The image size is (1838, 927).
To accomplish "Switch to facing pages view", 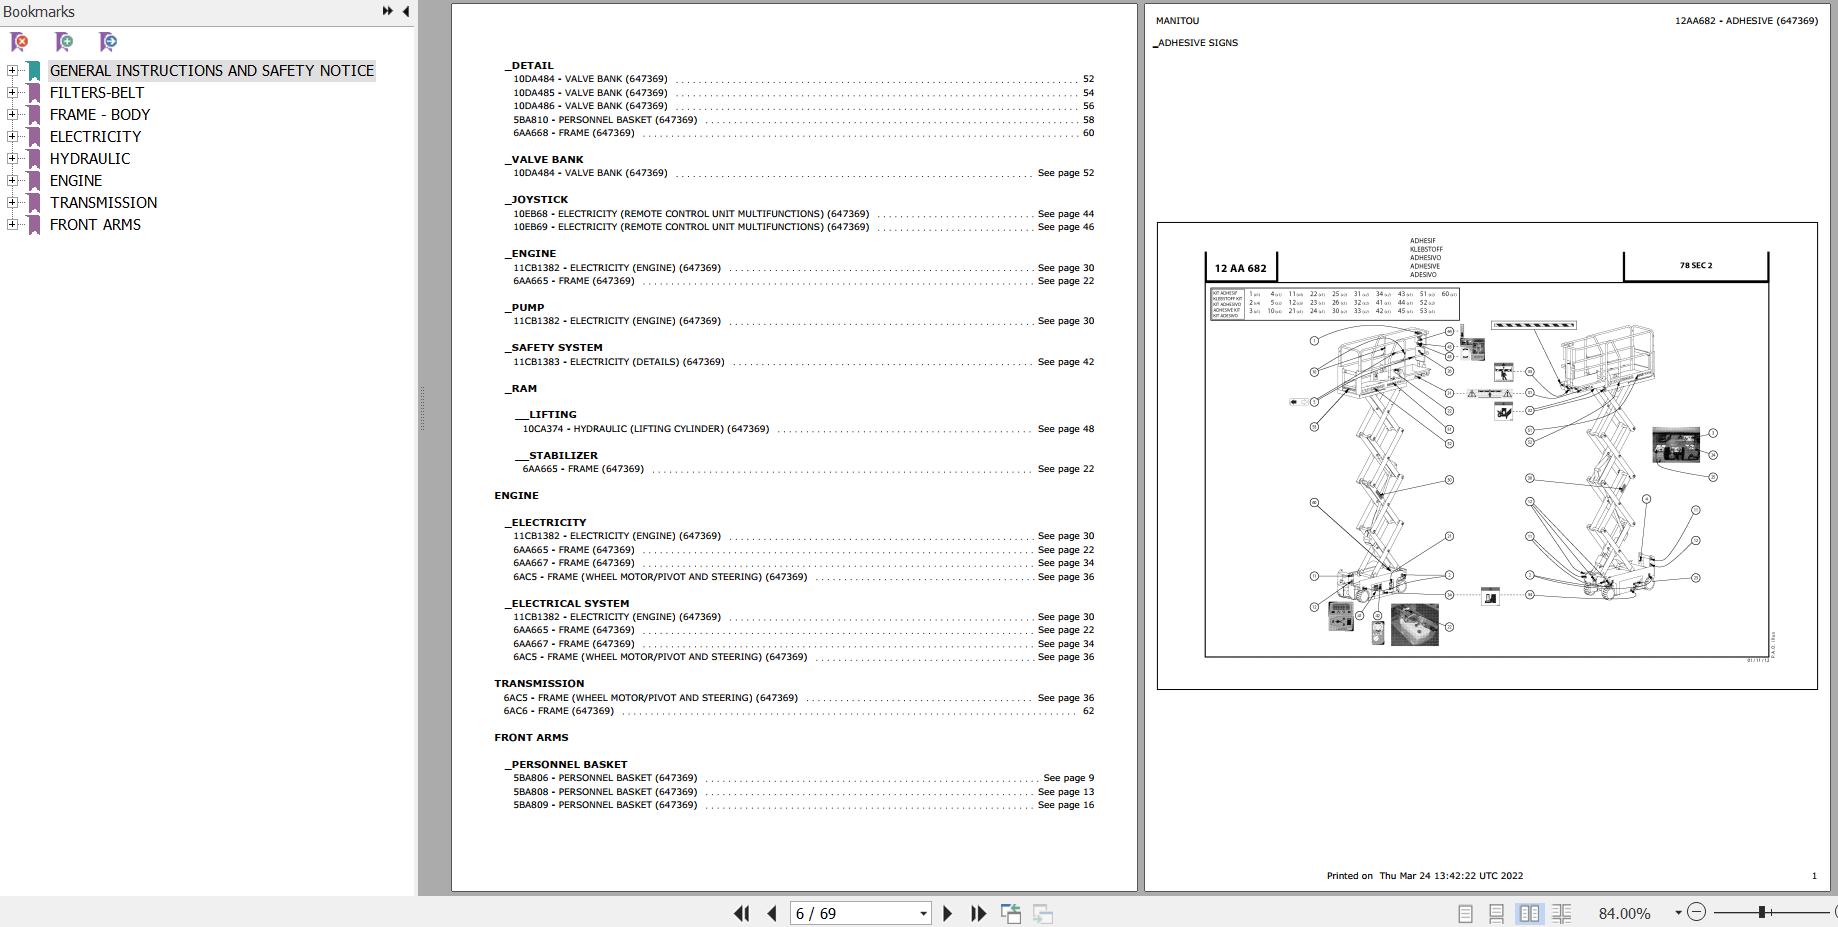I will [1530, 913].
